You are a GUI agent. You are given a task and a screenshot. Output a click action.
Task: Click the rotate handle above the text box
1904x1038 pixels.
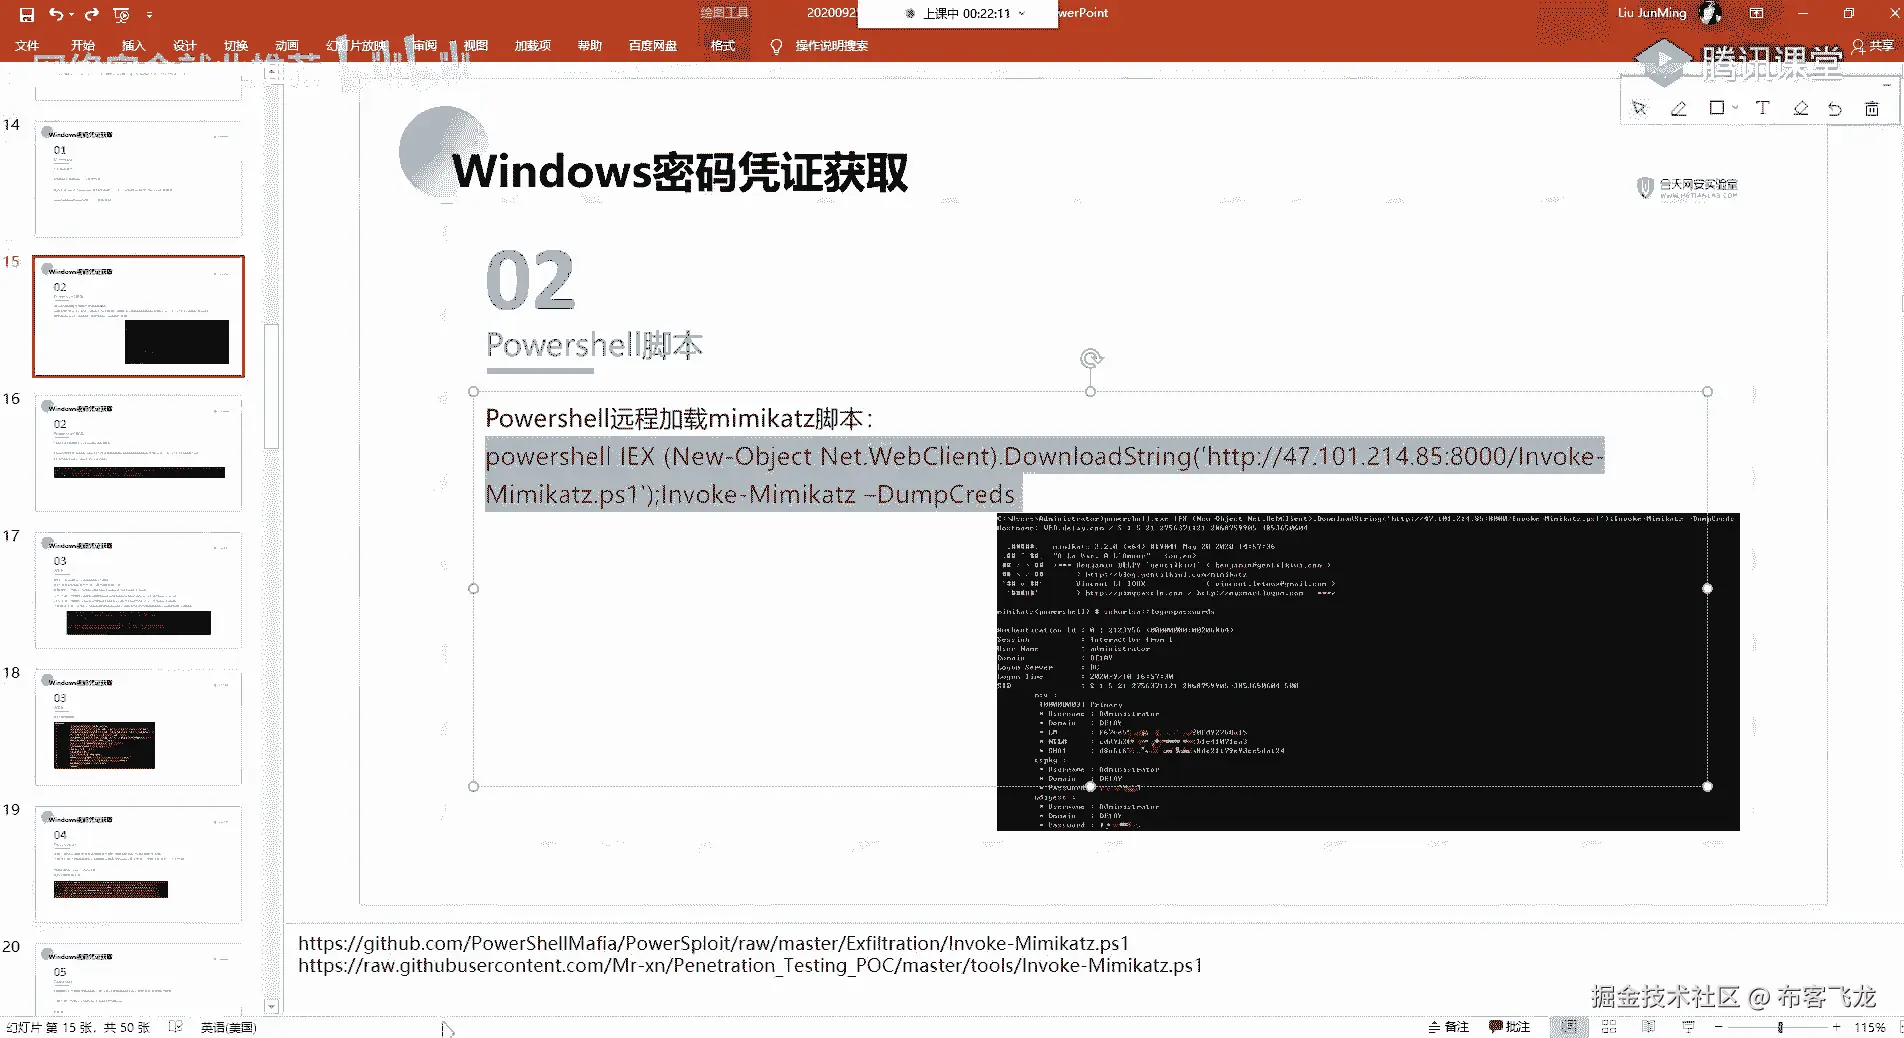(1091, 358)
